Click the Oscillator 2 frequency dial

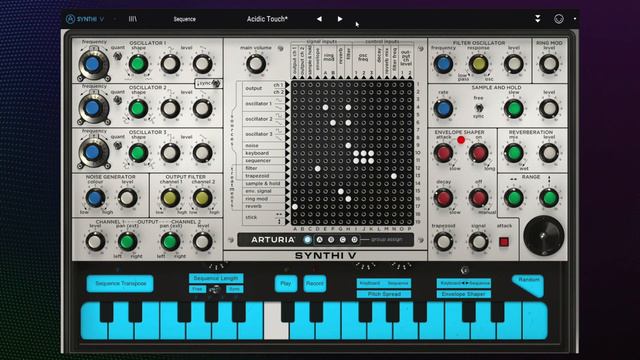93,109
